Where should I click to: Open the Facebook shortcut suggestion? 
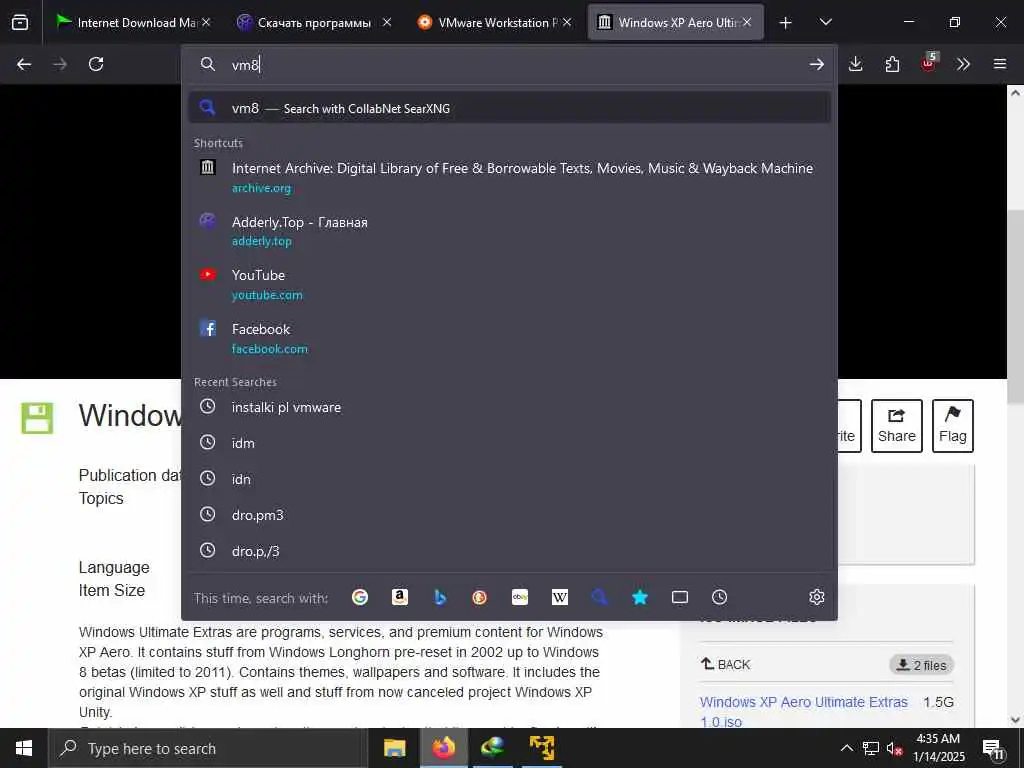(509, 338)
